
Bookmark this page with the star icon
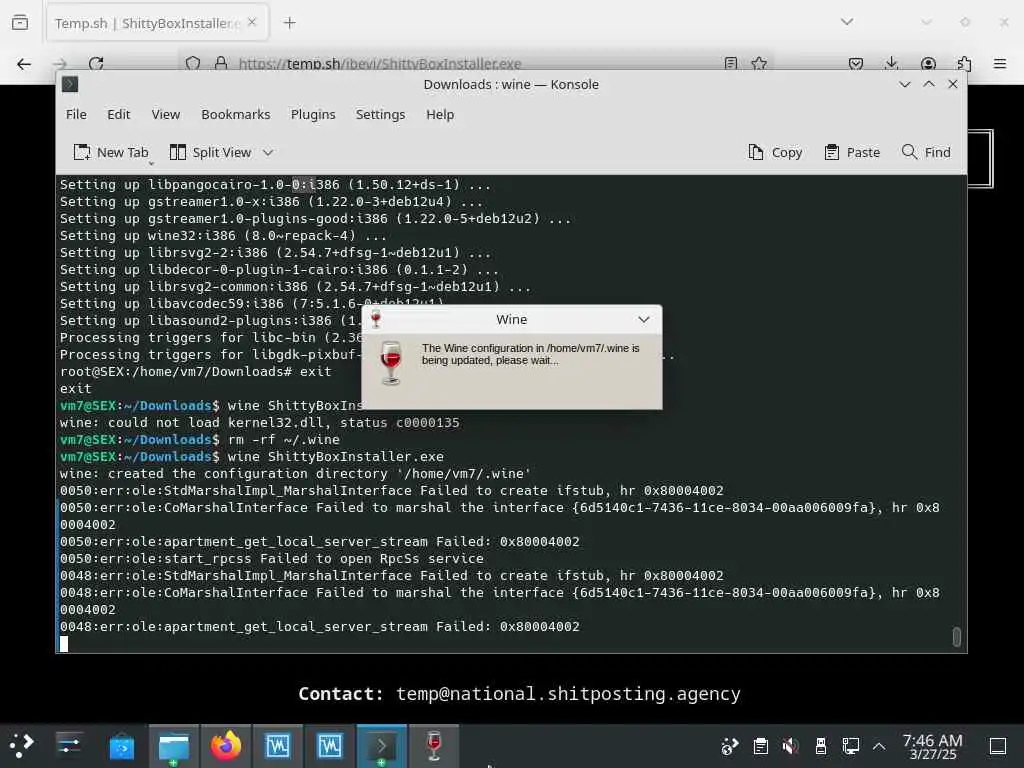point(759,63)
